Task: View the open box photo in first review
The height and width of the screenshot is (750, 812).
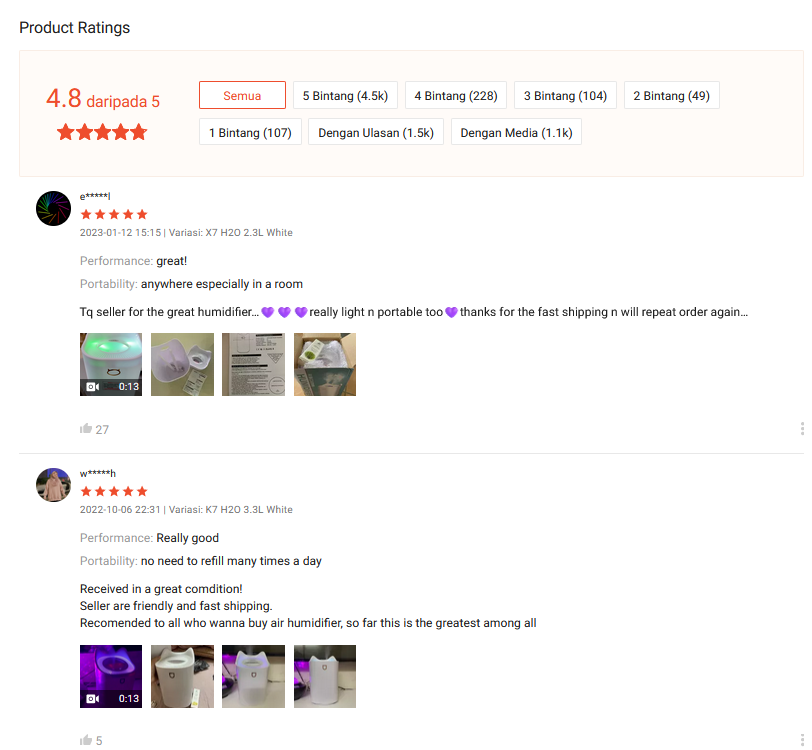Action: point(325,364)
